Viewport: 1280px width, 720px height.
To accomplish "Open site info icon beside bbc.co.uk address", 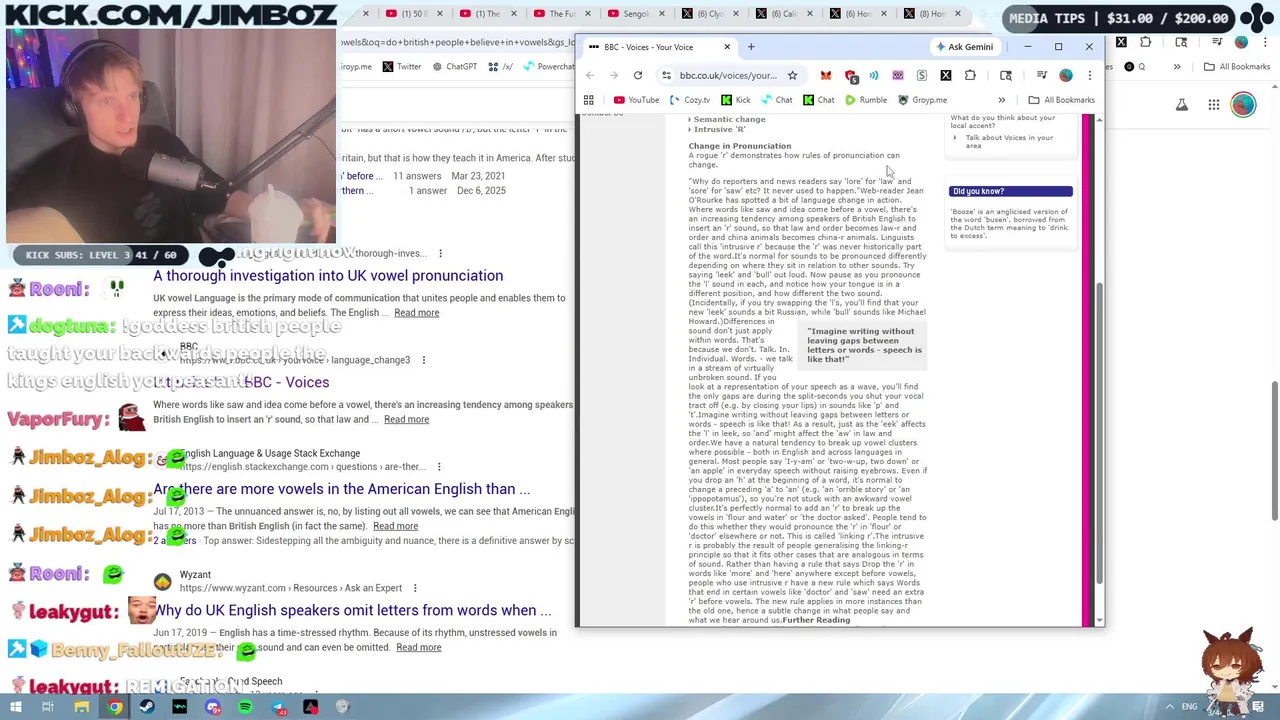I will (667, 75).
